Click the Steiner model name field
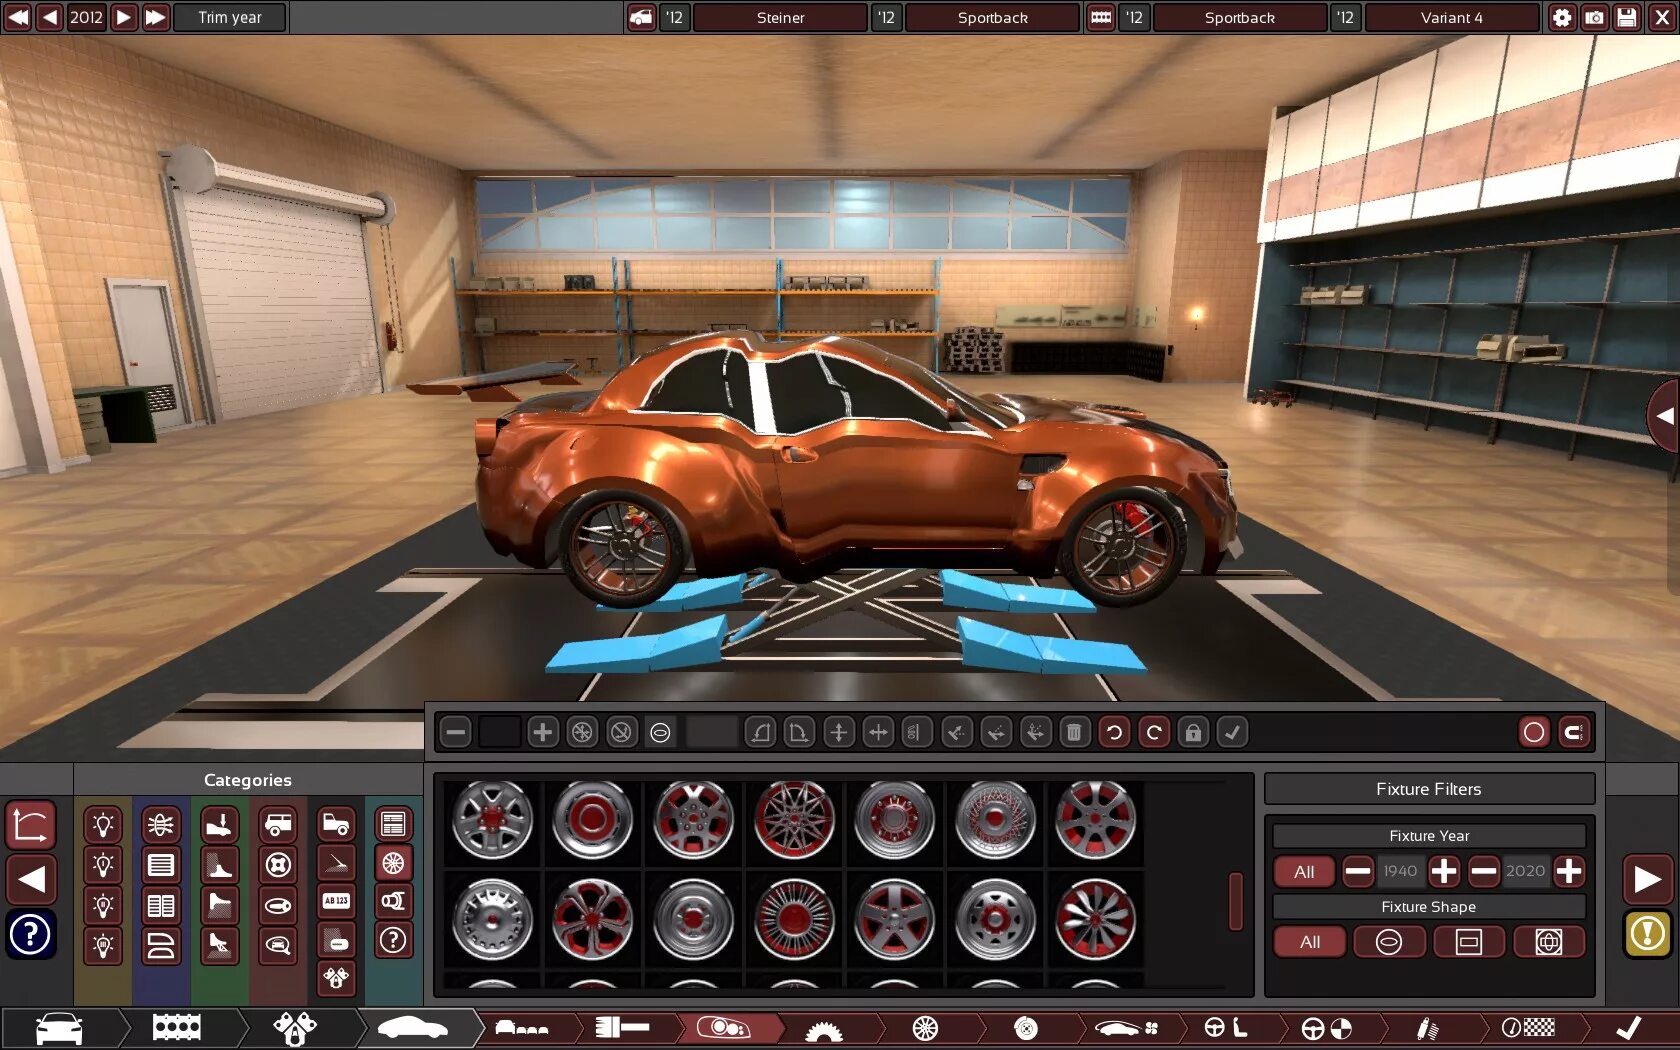Image resolution: width=1680 pixels, height=1050 pixels. [x=780, y=17]
